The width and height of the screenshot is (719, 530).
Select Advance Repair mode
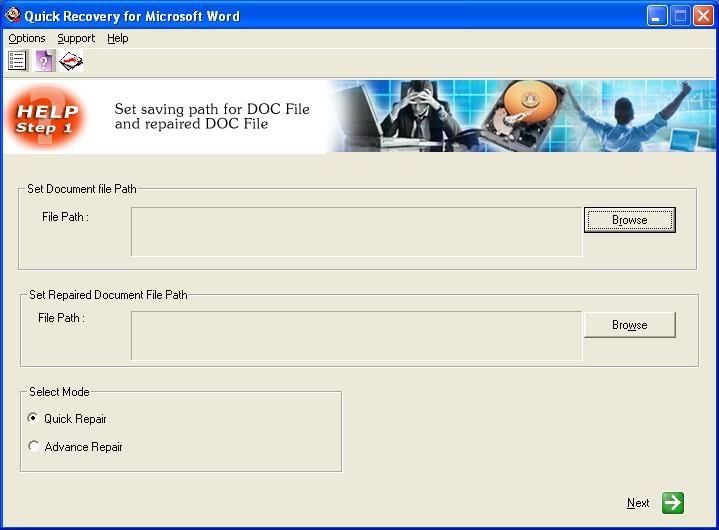[75, 447]
